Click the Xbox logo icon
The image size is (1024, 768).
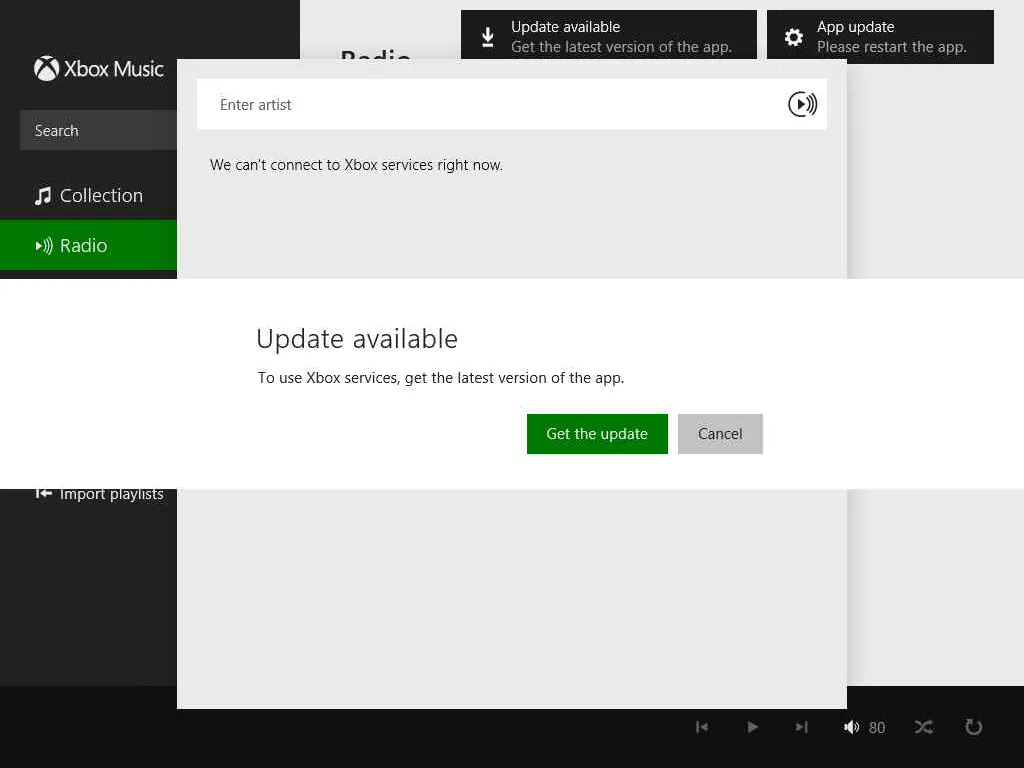pyautogui.click(x=46, y=69)
